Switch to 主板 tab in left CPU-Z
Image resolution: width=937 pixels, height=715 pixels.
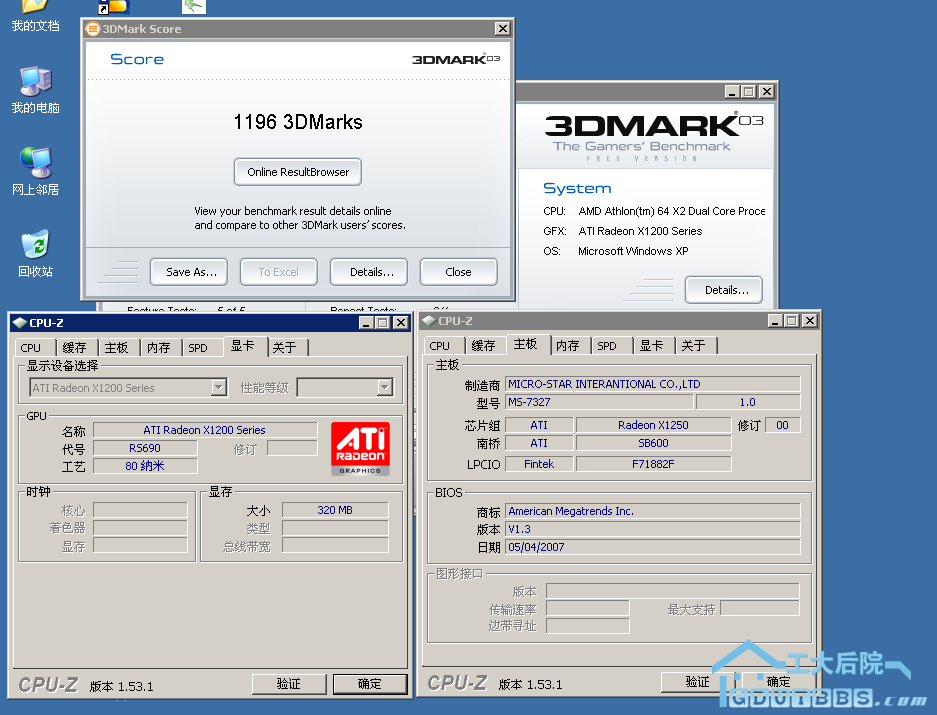tap(118, 347)
